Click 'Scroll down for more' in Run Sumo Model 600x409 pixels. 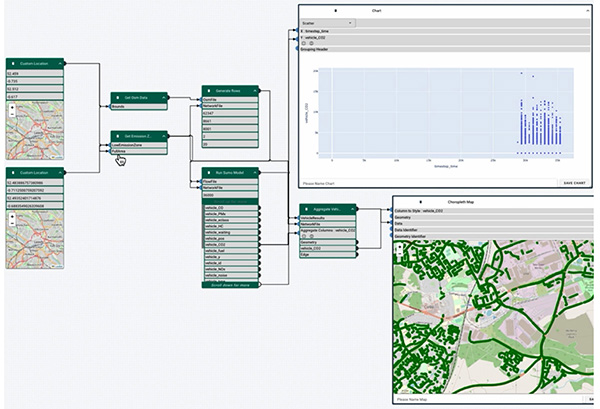230,285
